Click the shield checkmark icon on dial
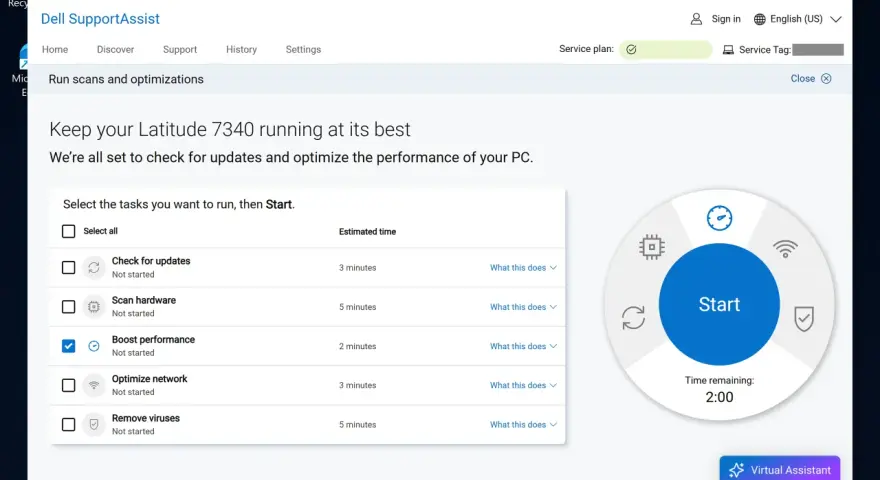The width and height of the screenshot is (880, 480). click(804, 319)
